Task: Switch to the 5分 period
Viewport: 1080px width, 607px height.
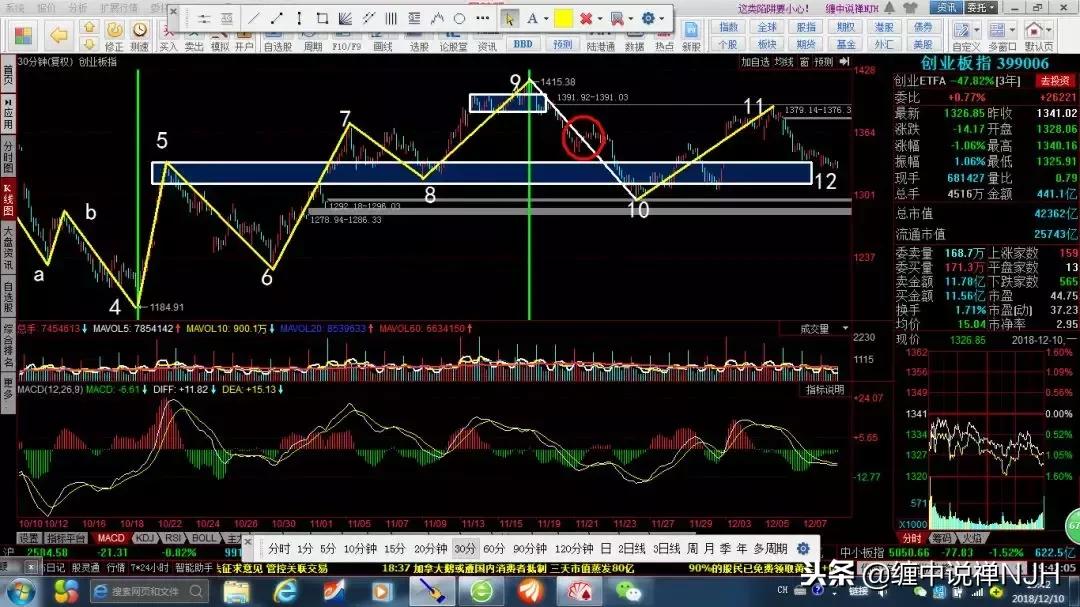Action: pyautogui.click(x=328, y=549)
